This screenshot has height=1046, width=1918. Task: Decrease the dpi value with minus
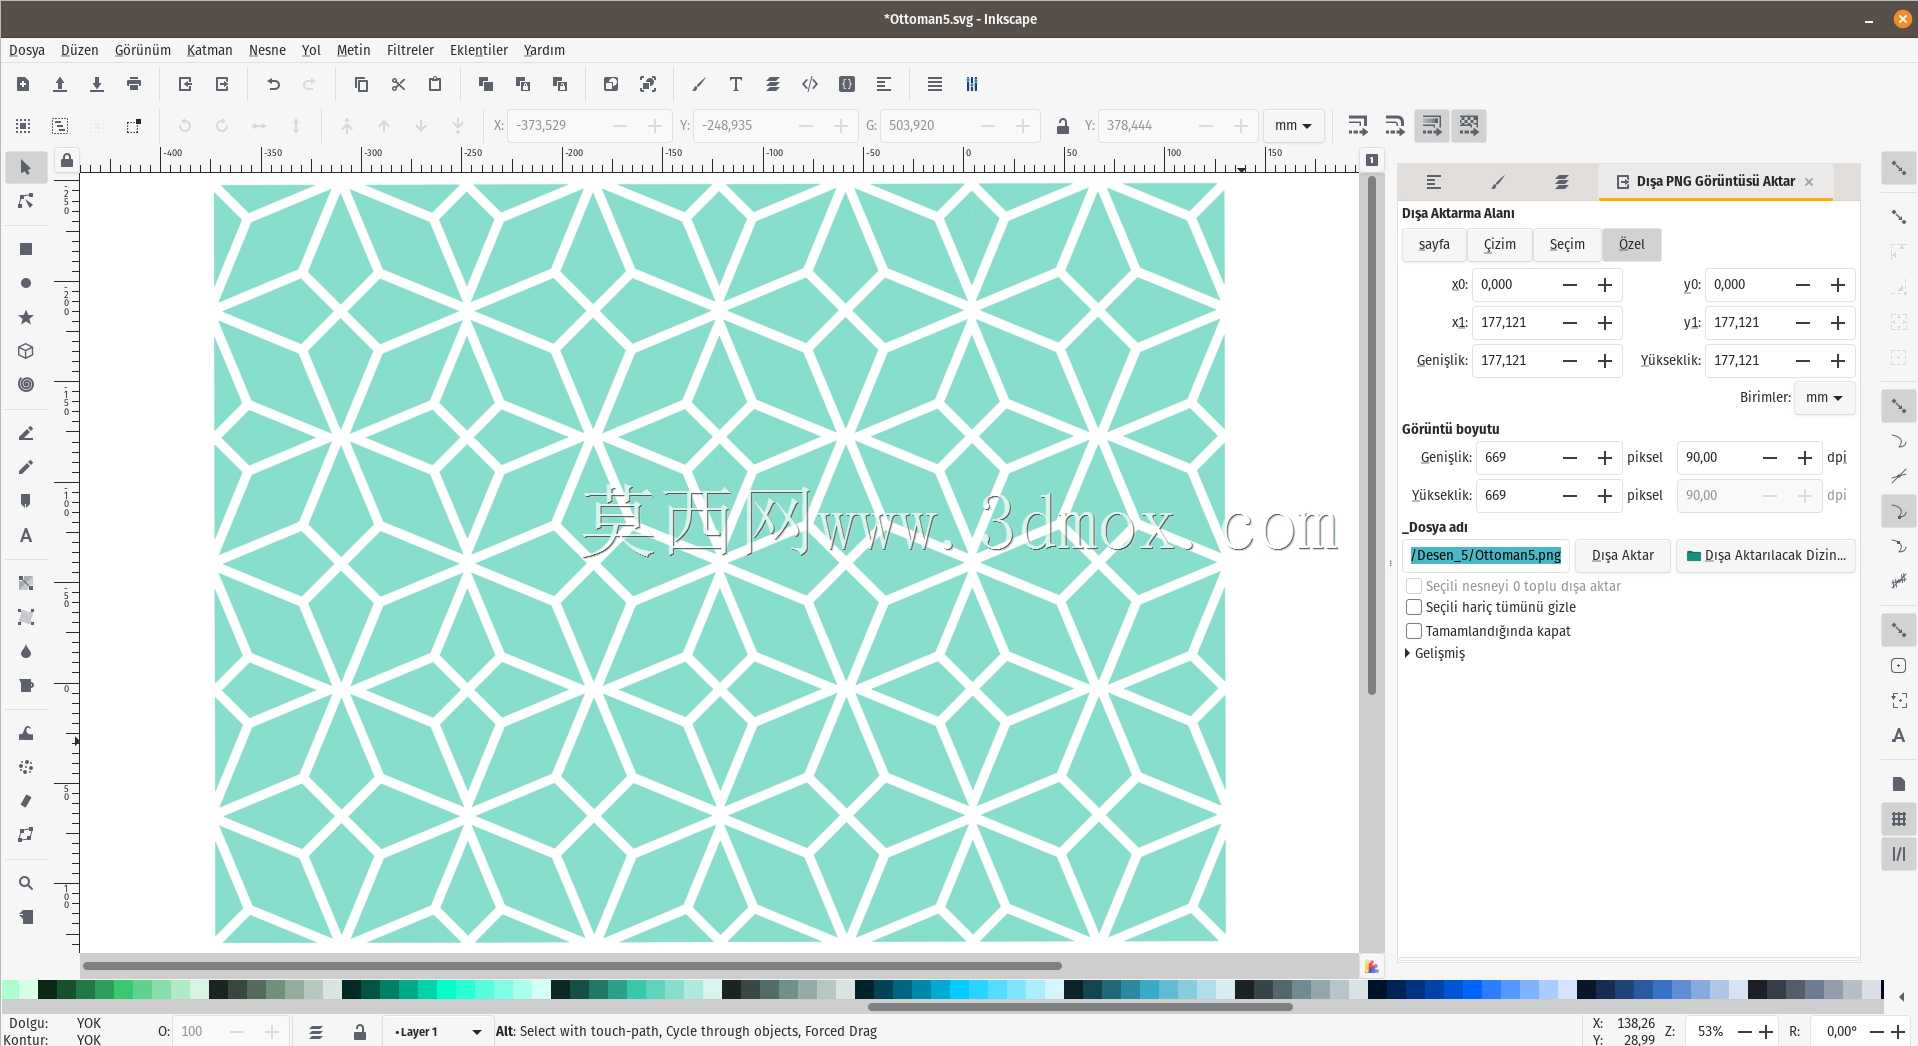1770,458
